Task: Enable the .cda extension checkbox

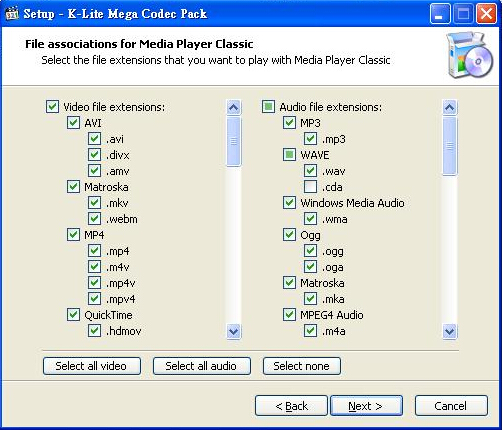Action: (310, 187)
